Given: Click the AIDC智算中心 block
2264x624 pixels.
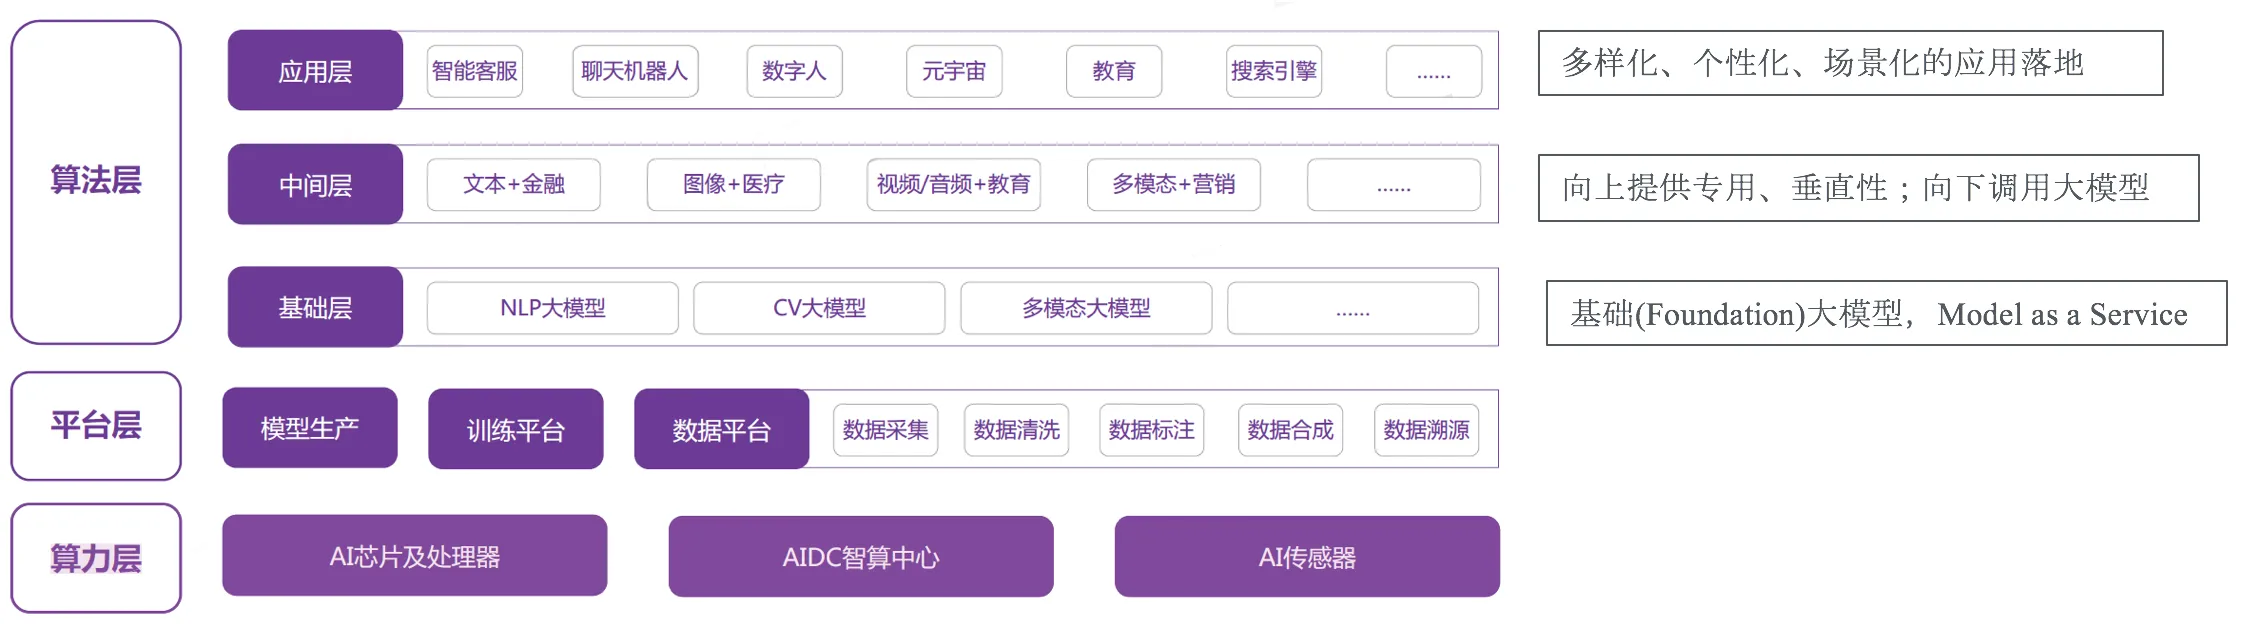Looking at the screenshot, I should [860, 557].
